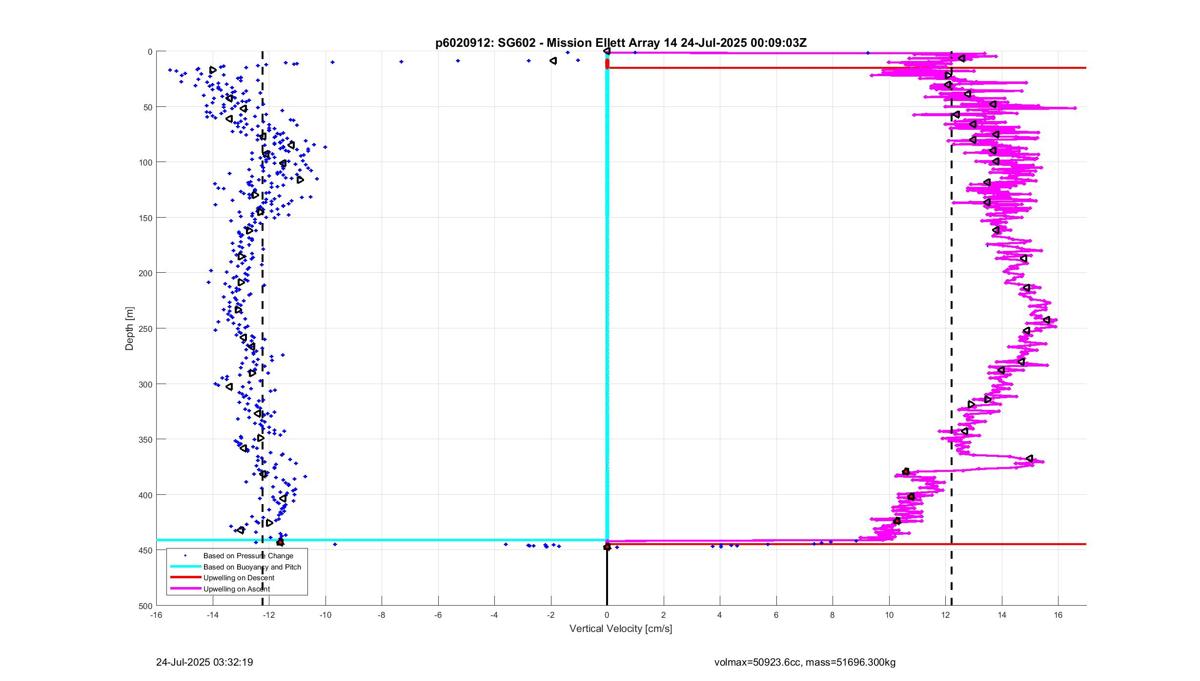1200x681 pixels.
Task: Click x-axis tick label '-6'
Action: pos(438,615)
